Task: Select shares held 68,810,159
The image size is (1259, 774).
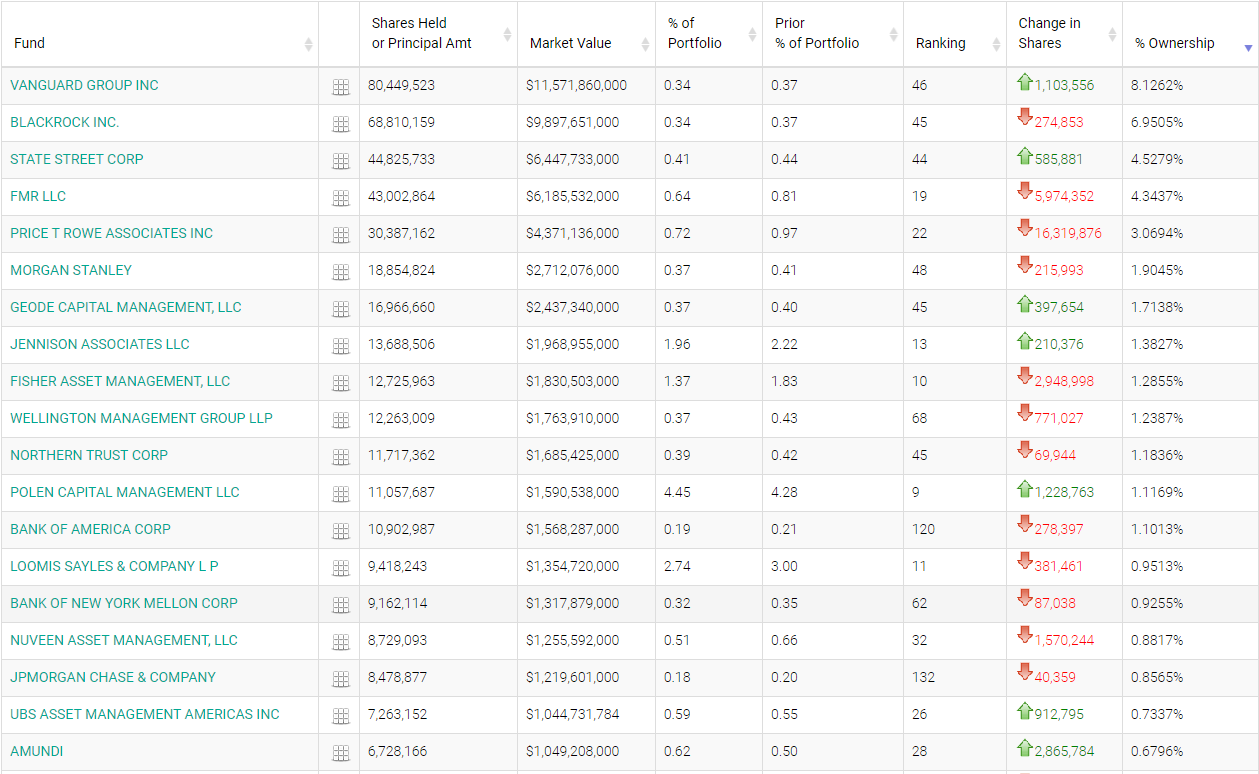Action: click(x=401, y=123)
